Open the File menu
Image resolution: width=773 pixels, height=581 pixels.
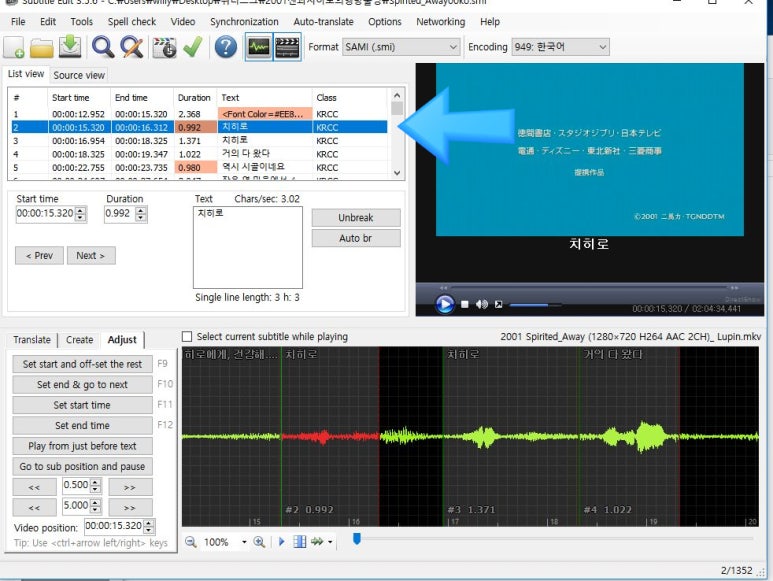coord(18,22)
